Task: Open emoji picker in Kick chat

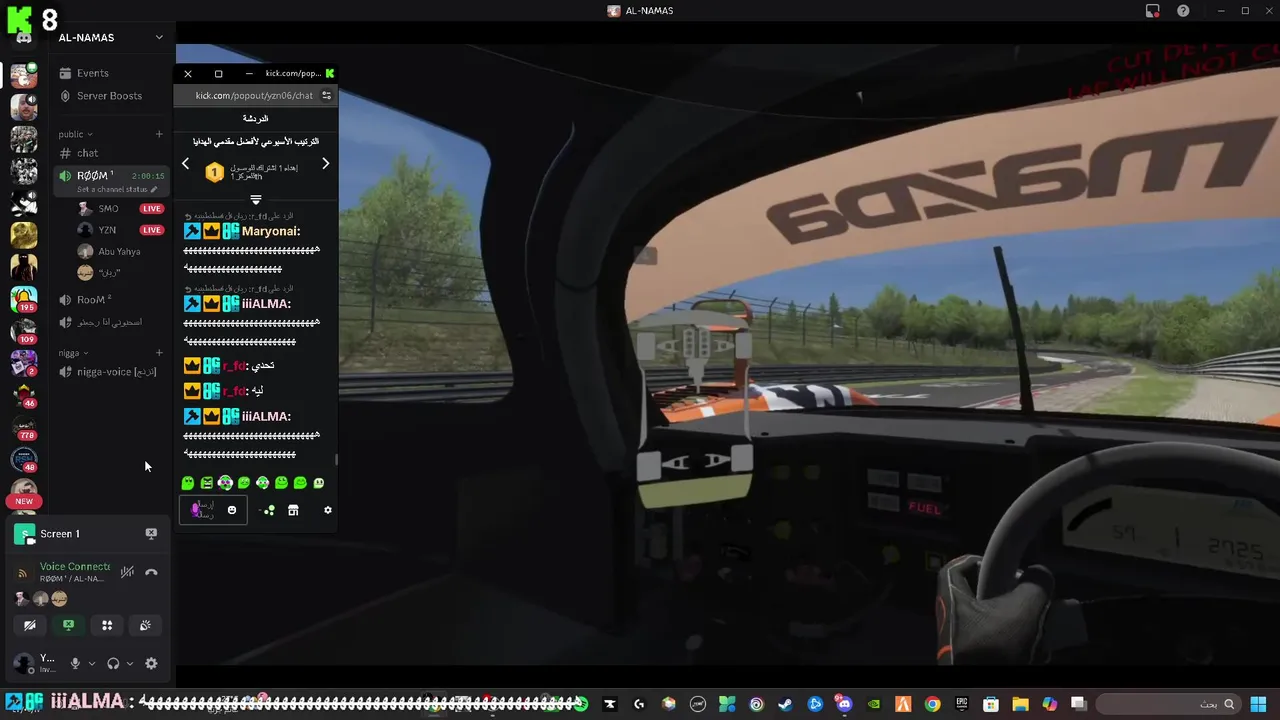Action: click(x=232, y=510)
